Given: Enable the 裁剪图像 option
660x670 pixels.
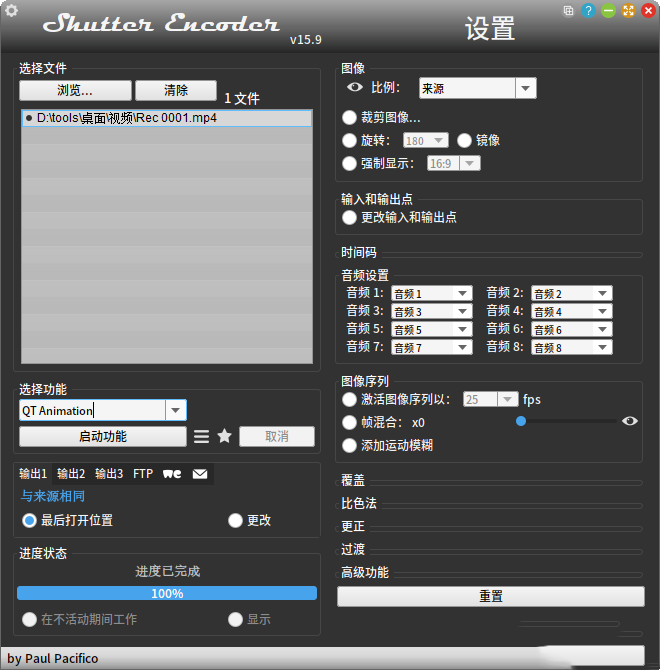Looking at the screenshot, I should click(x=349, y=118).
